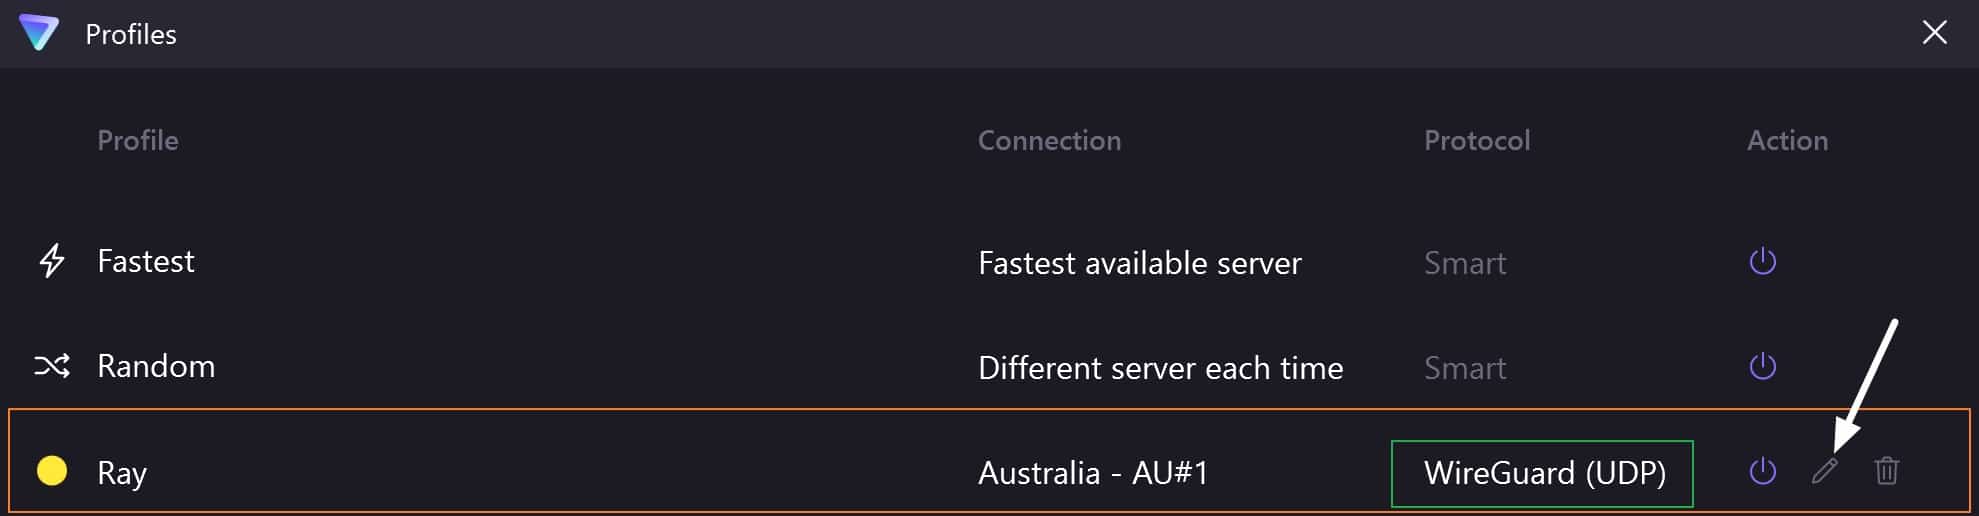The width and height of the screenshot is (1979, 516).
Task: Click the Protocol column header
Action: (1477, 140)
